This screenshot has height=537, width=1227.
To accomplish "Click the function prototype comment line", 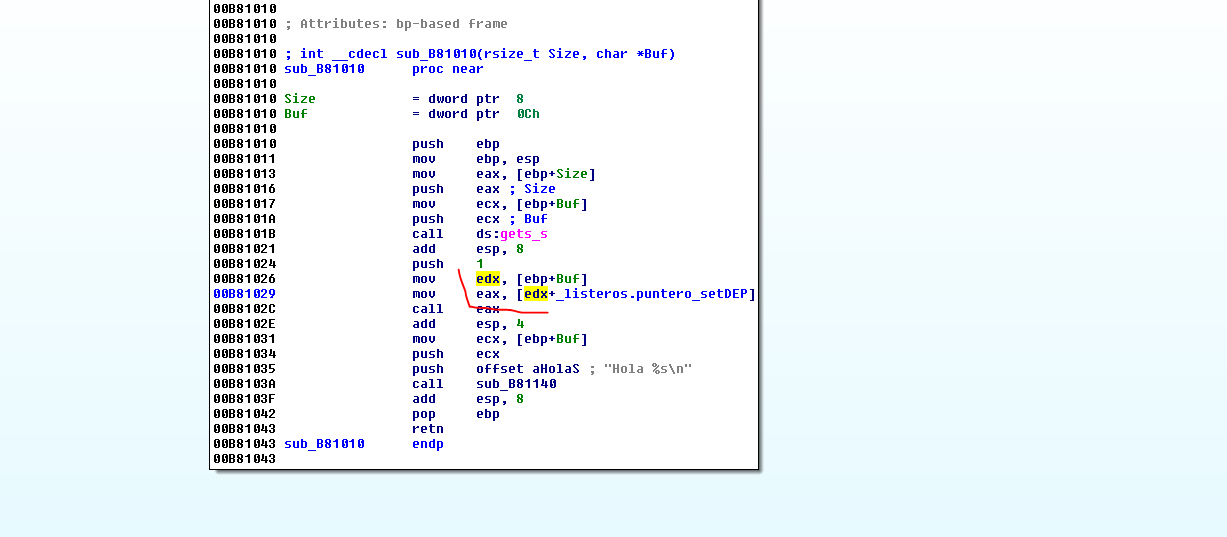I will (480, 54).
